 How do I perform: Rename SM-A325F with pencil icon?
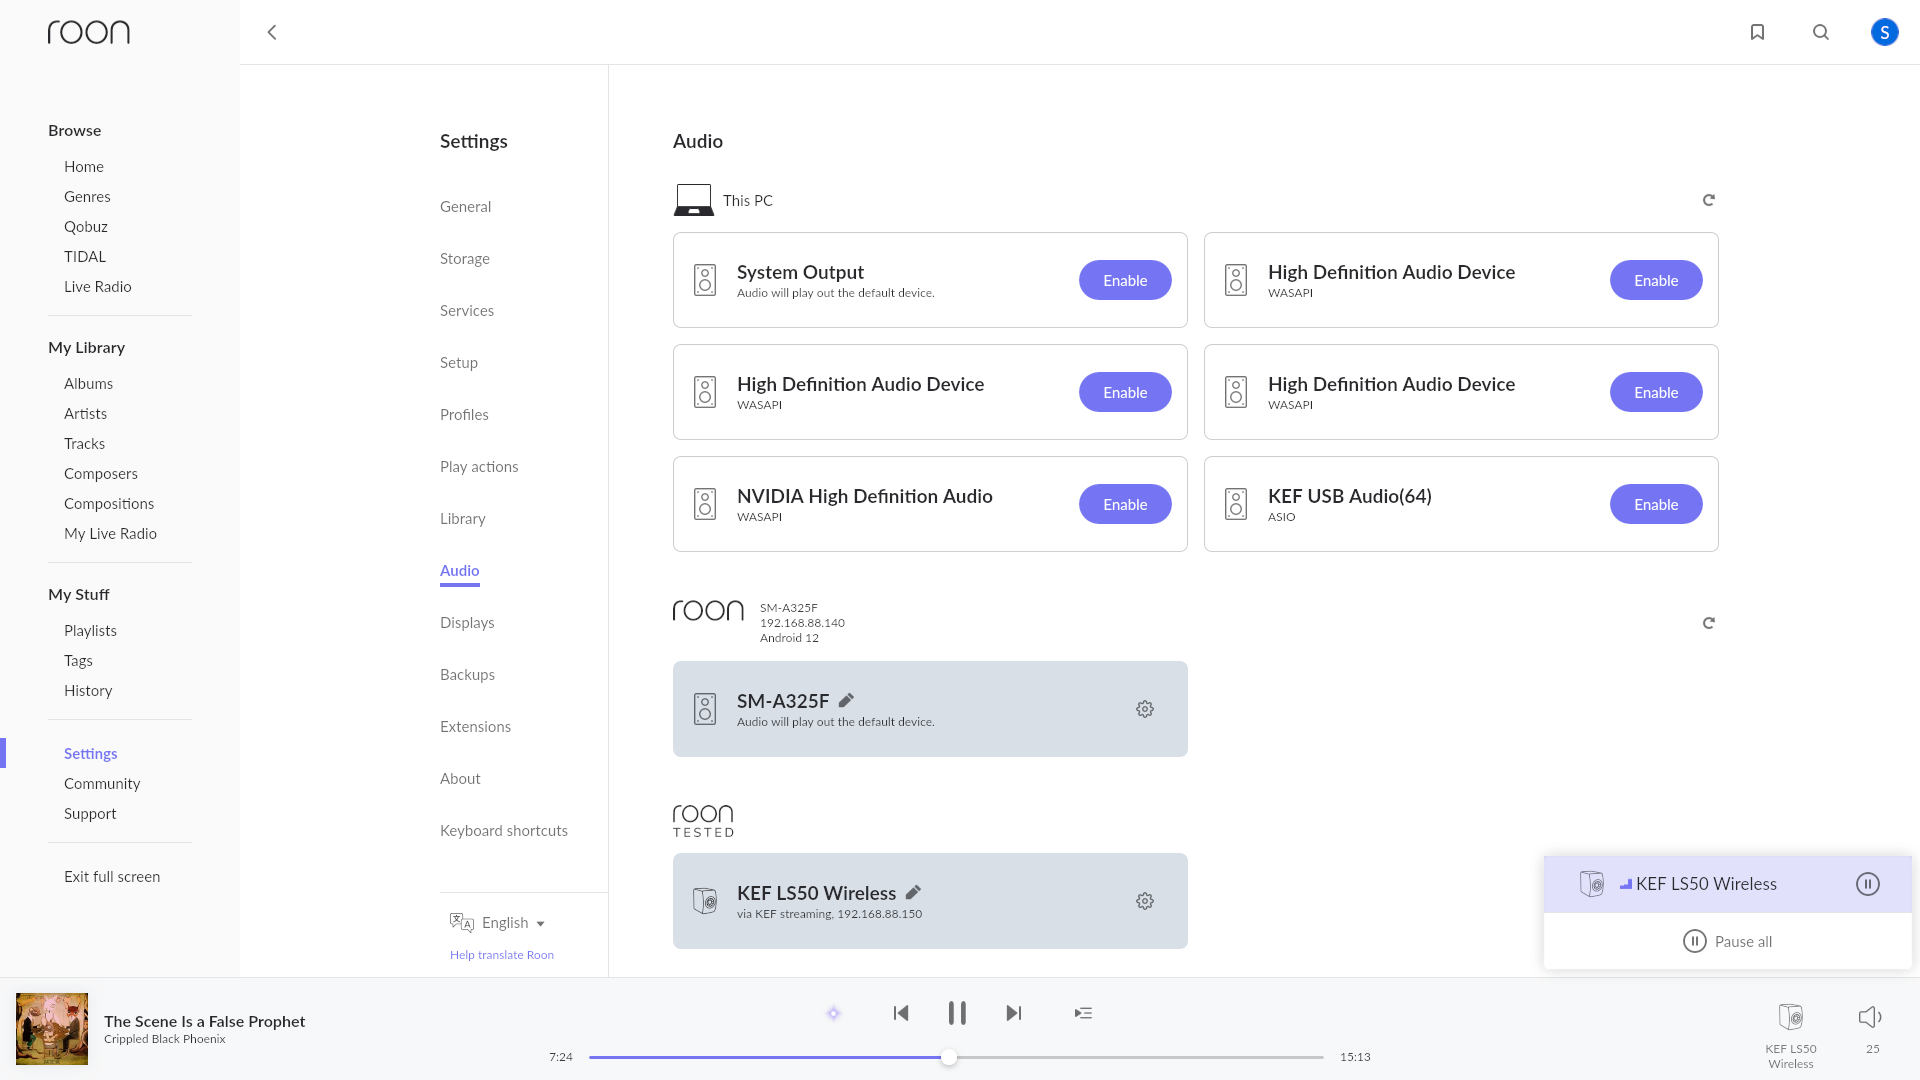pos(846,700)
